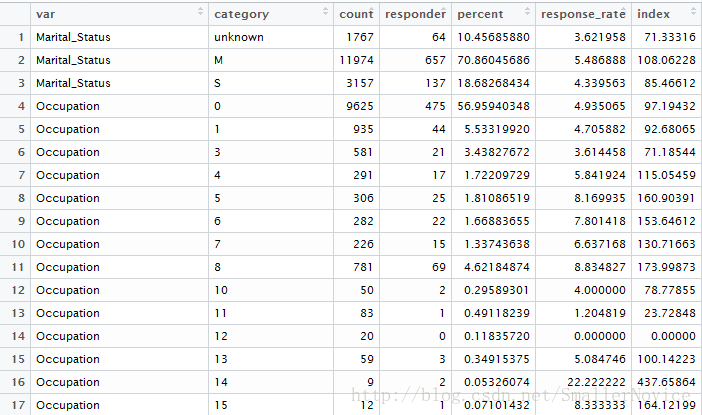Click count value 1767

tap(360, 37)
